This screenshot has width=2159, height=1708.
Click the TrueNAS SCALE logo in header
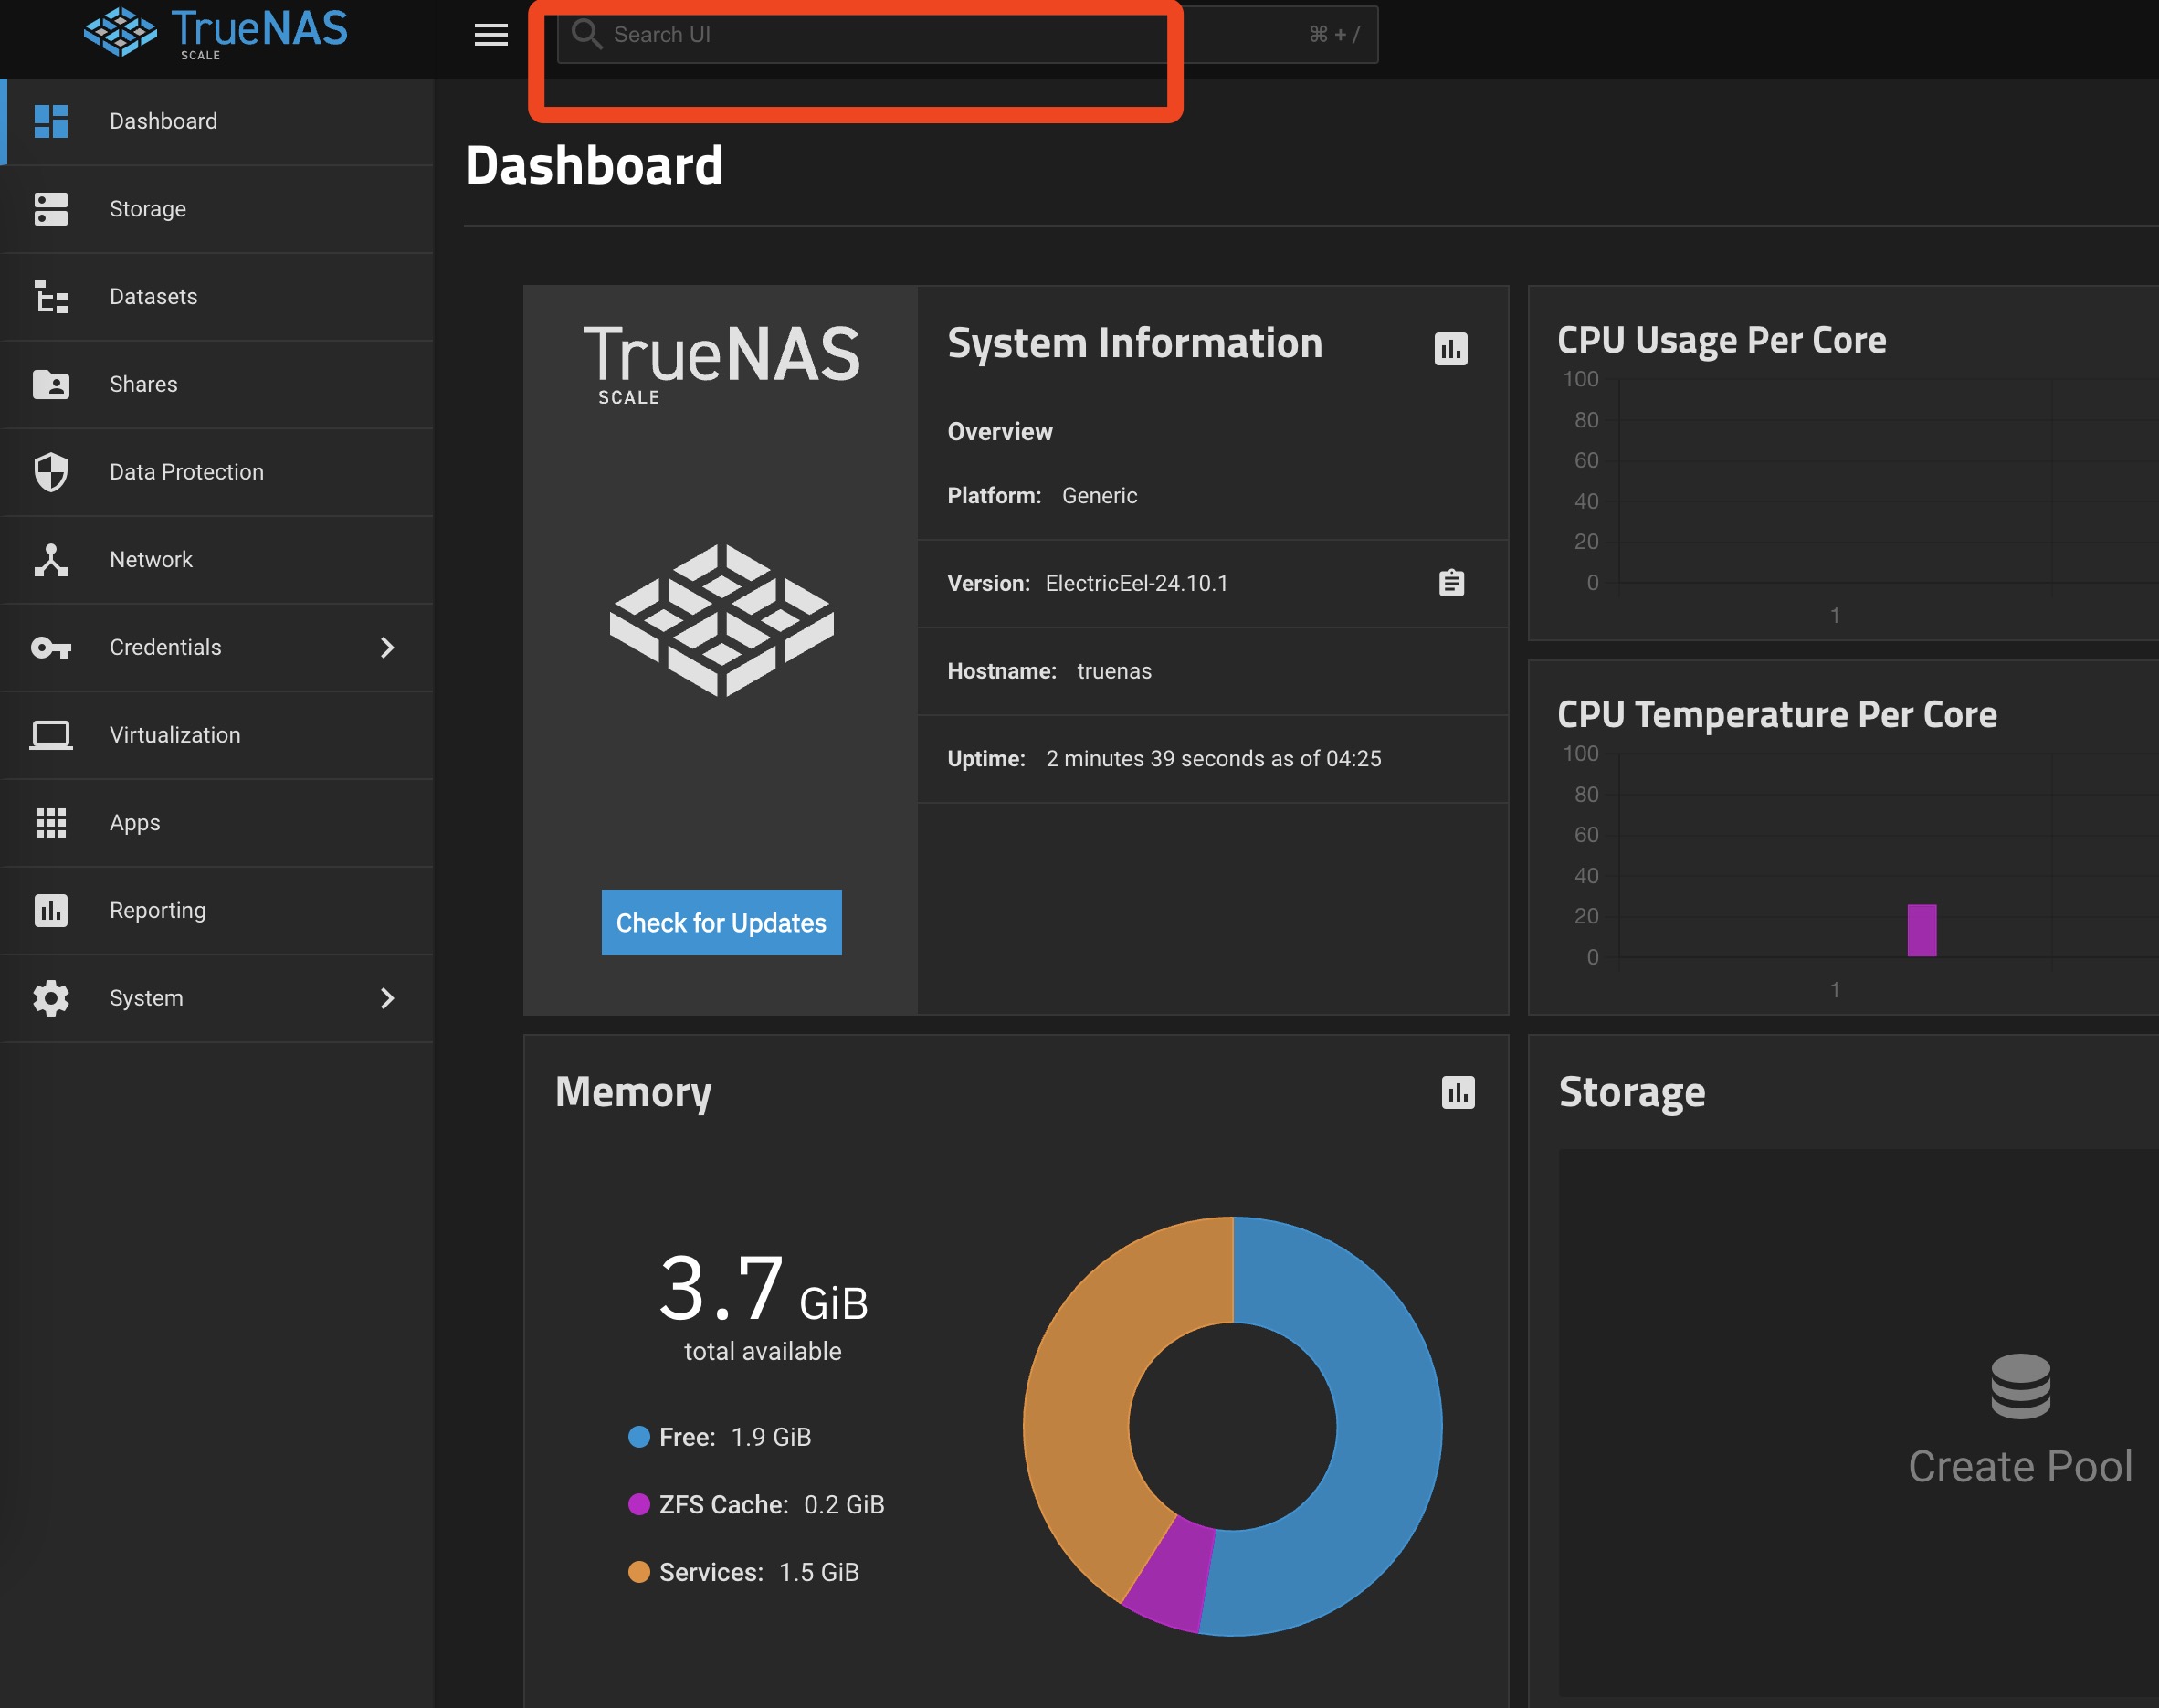[x=216, y=32]
